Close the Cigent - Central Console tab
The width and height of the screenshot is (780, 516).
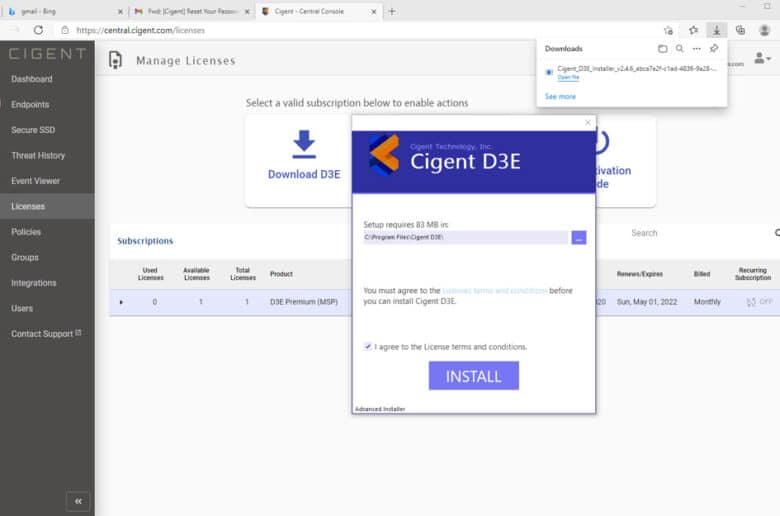[x=374, y=11]
